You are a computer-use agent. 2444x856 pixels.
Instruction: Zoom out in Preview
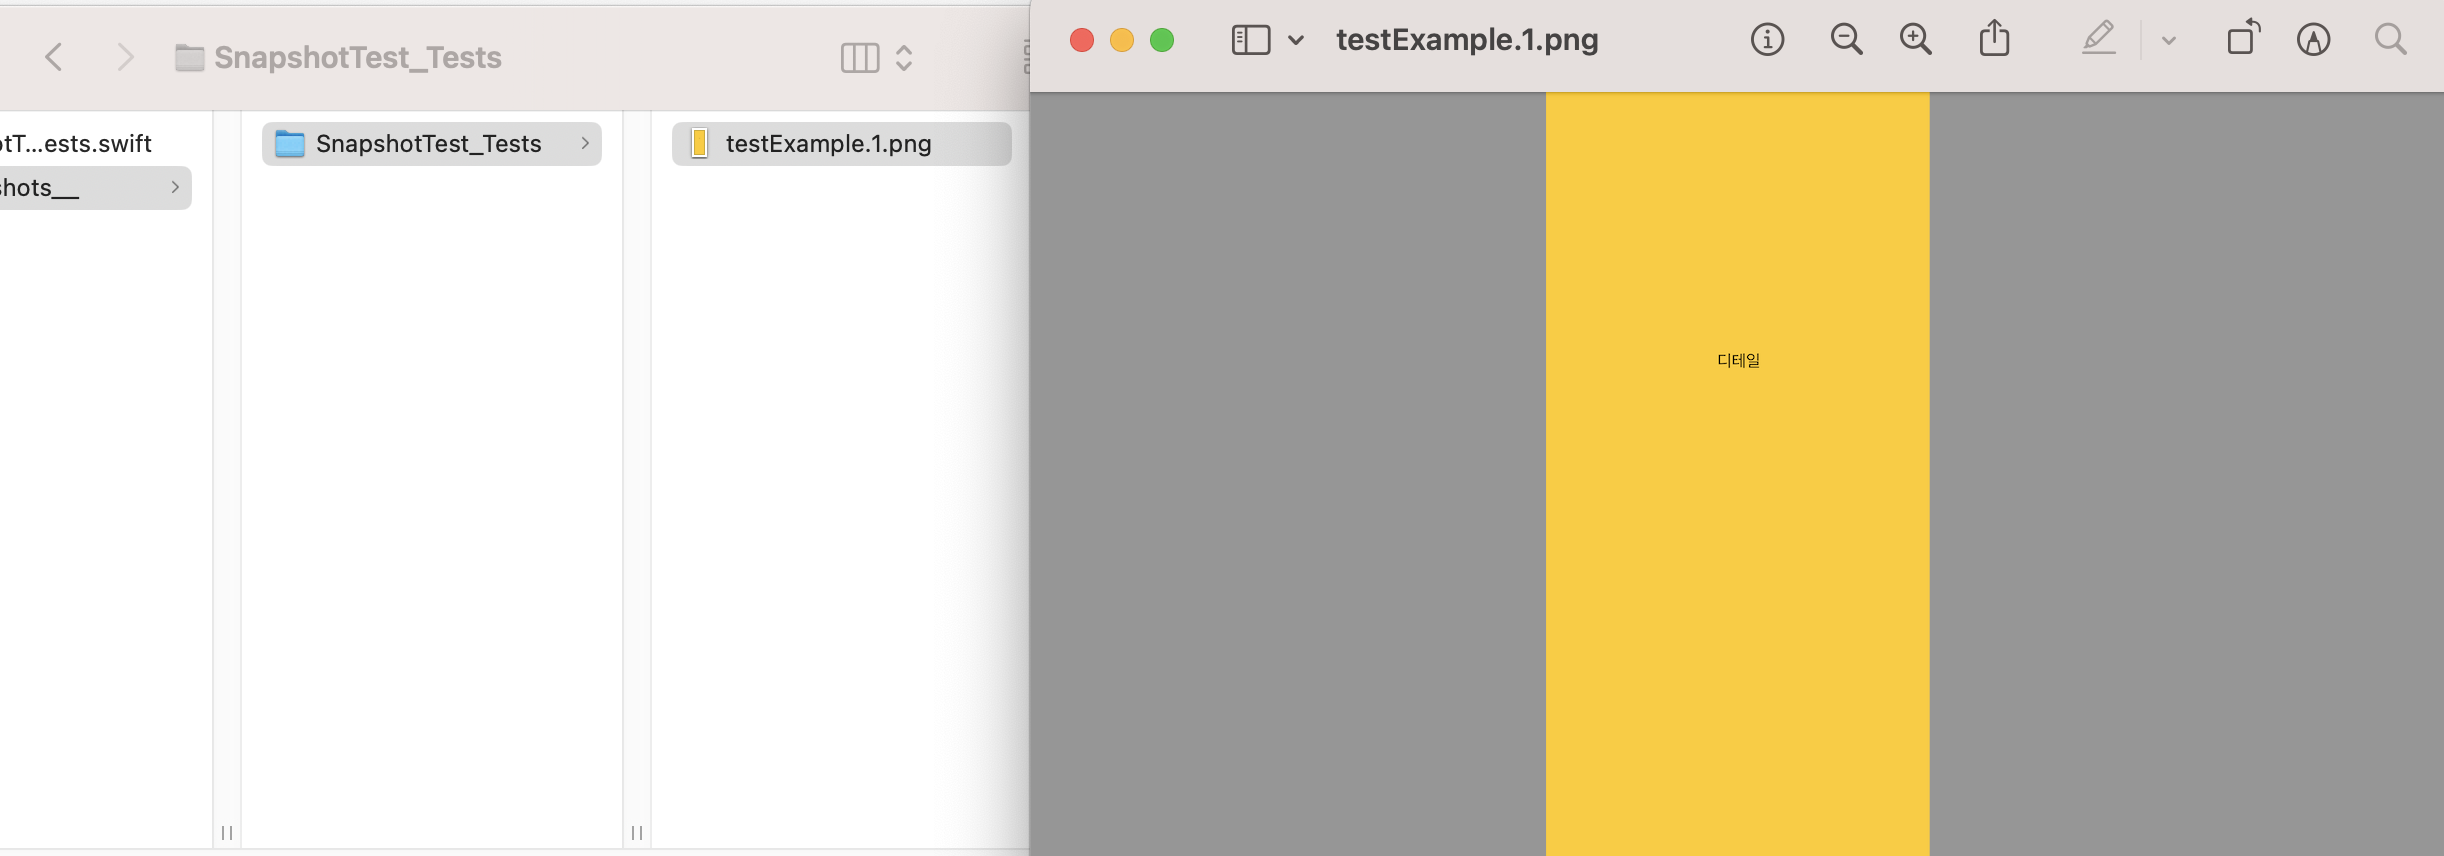tap(1846, 40)
